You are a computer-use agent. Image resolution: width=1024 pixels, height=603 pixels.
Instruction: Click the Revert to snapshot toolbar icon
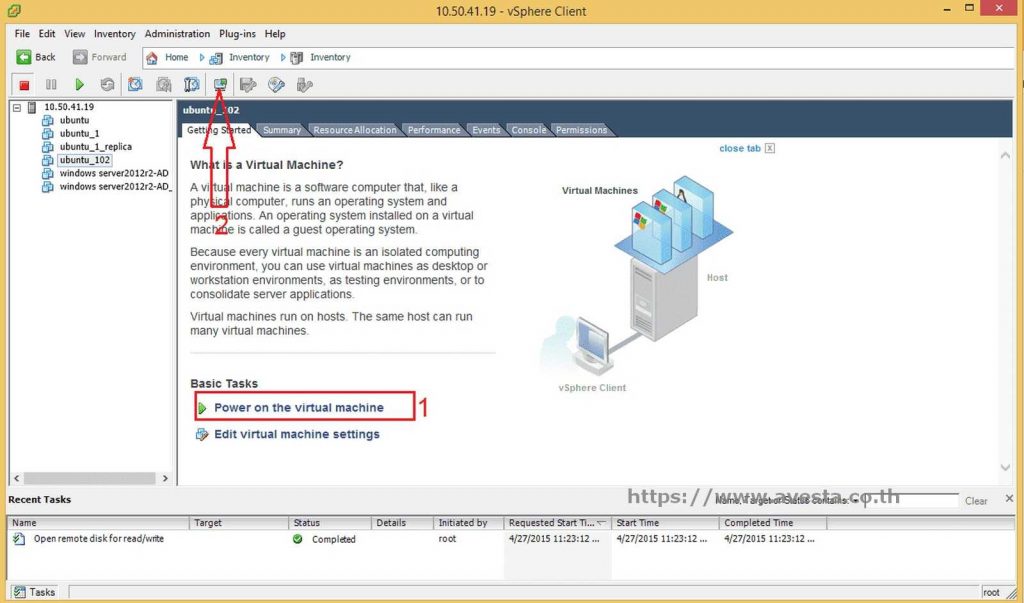[163, 84]
